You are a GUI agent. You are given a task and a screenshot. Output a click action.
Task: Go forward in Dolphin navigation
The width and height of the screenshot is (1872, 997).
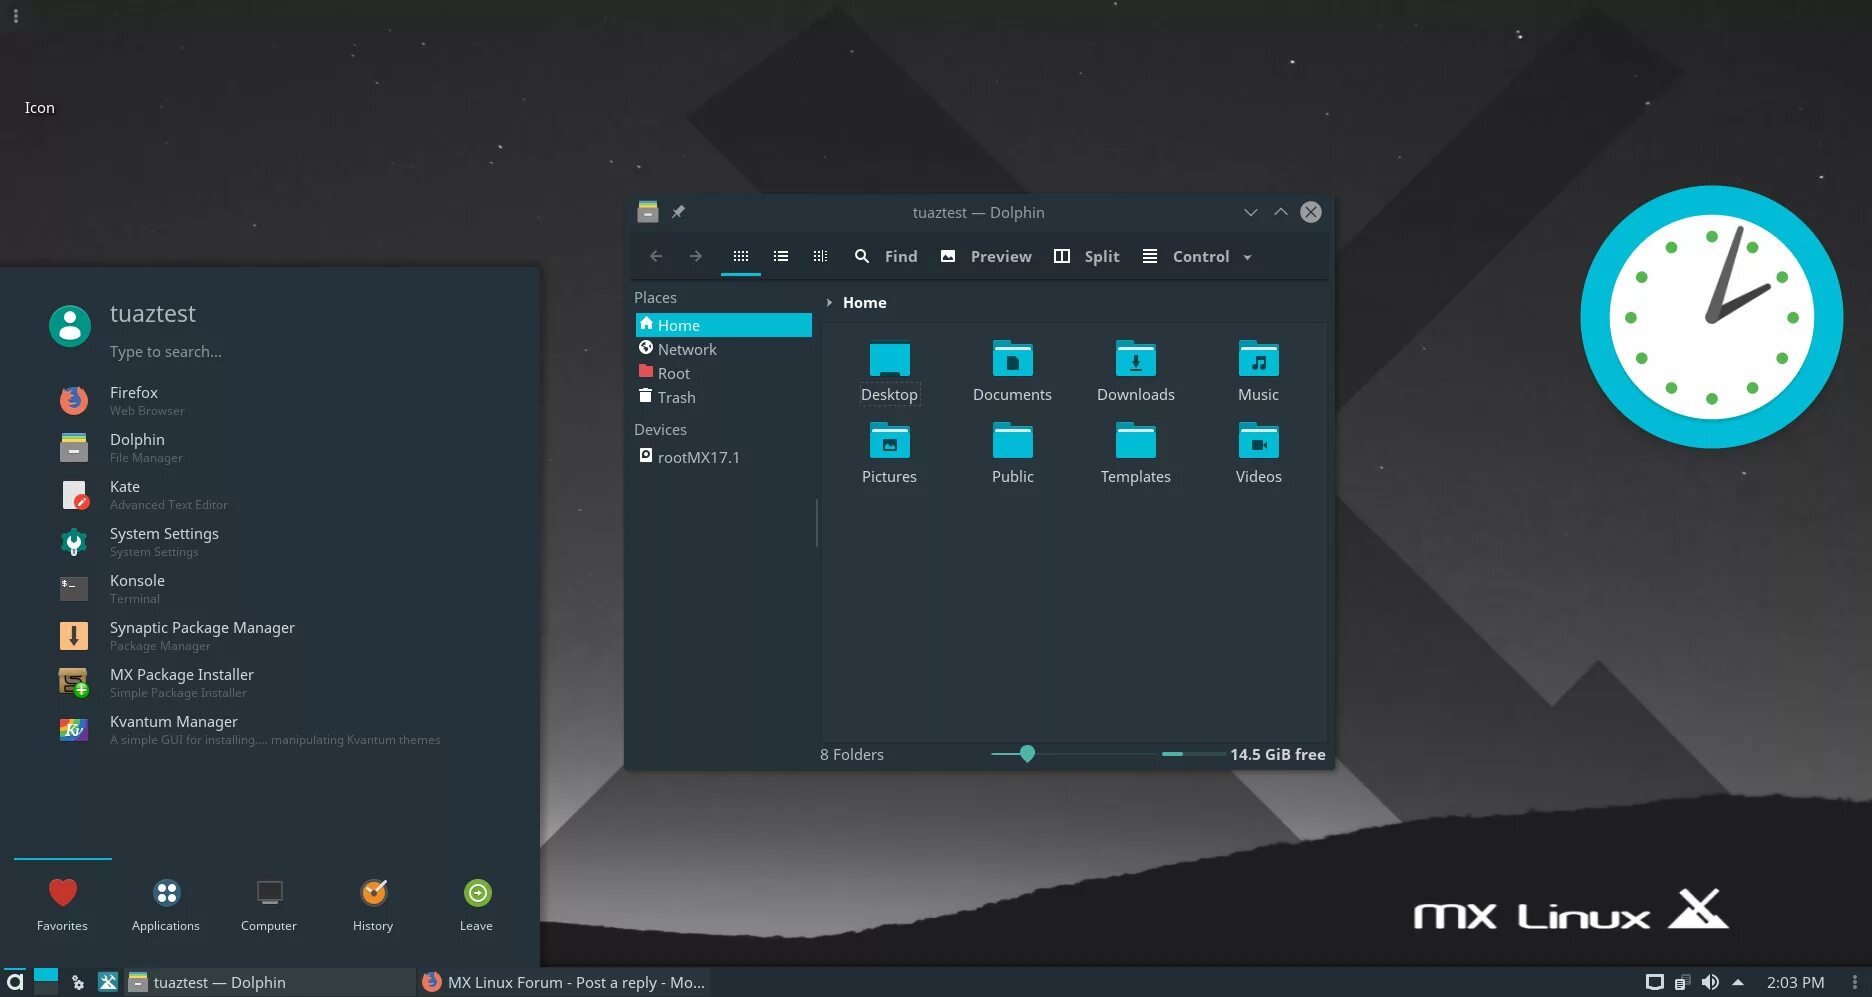click(696, 256)
